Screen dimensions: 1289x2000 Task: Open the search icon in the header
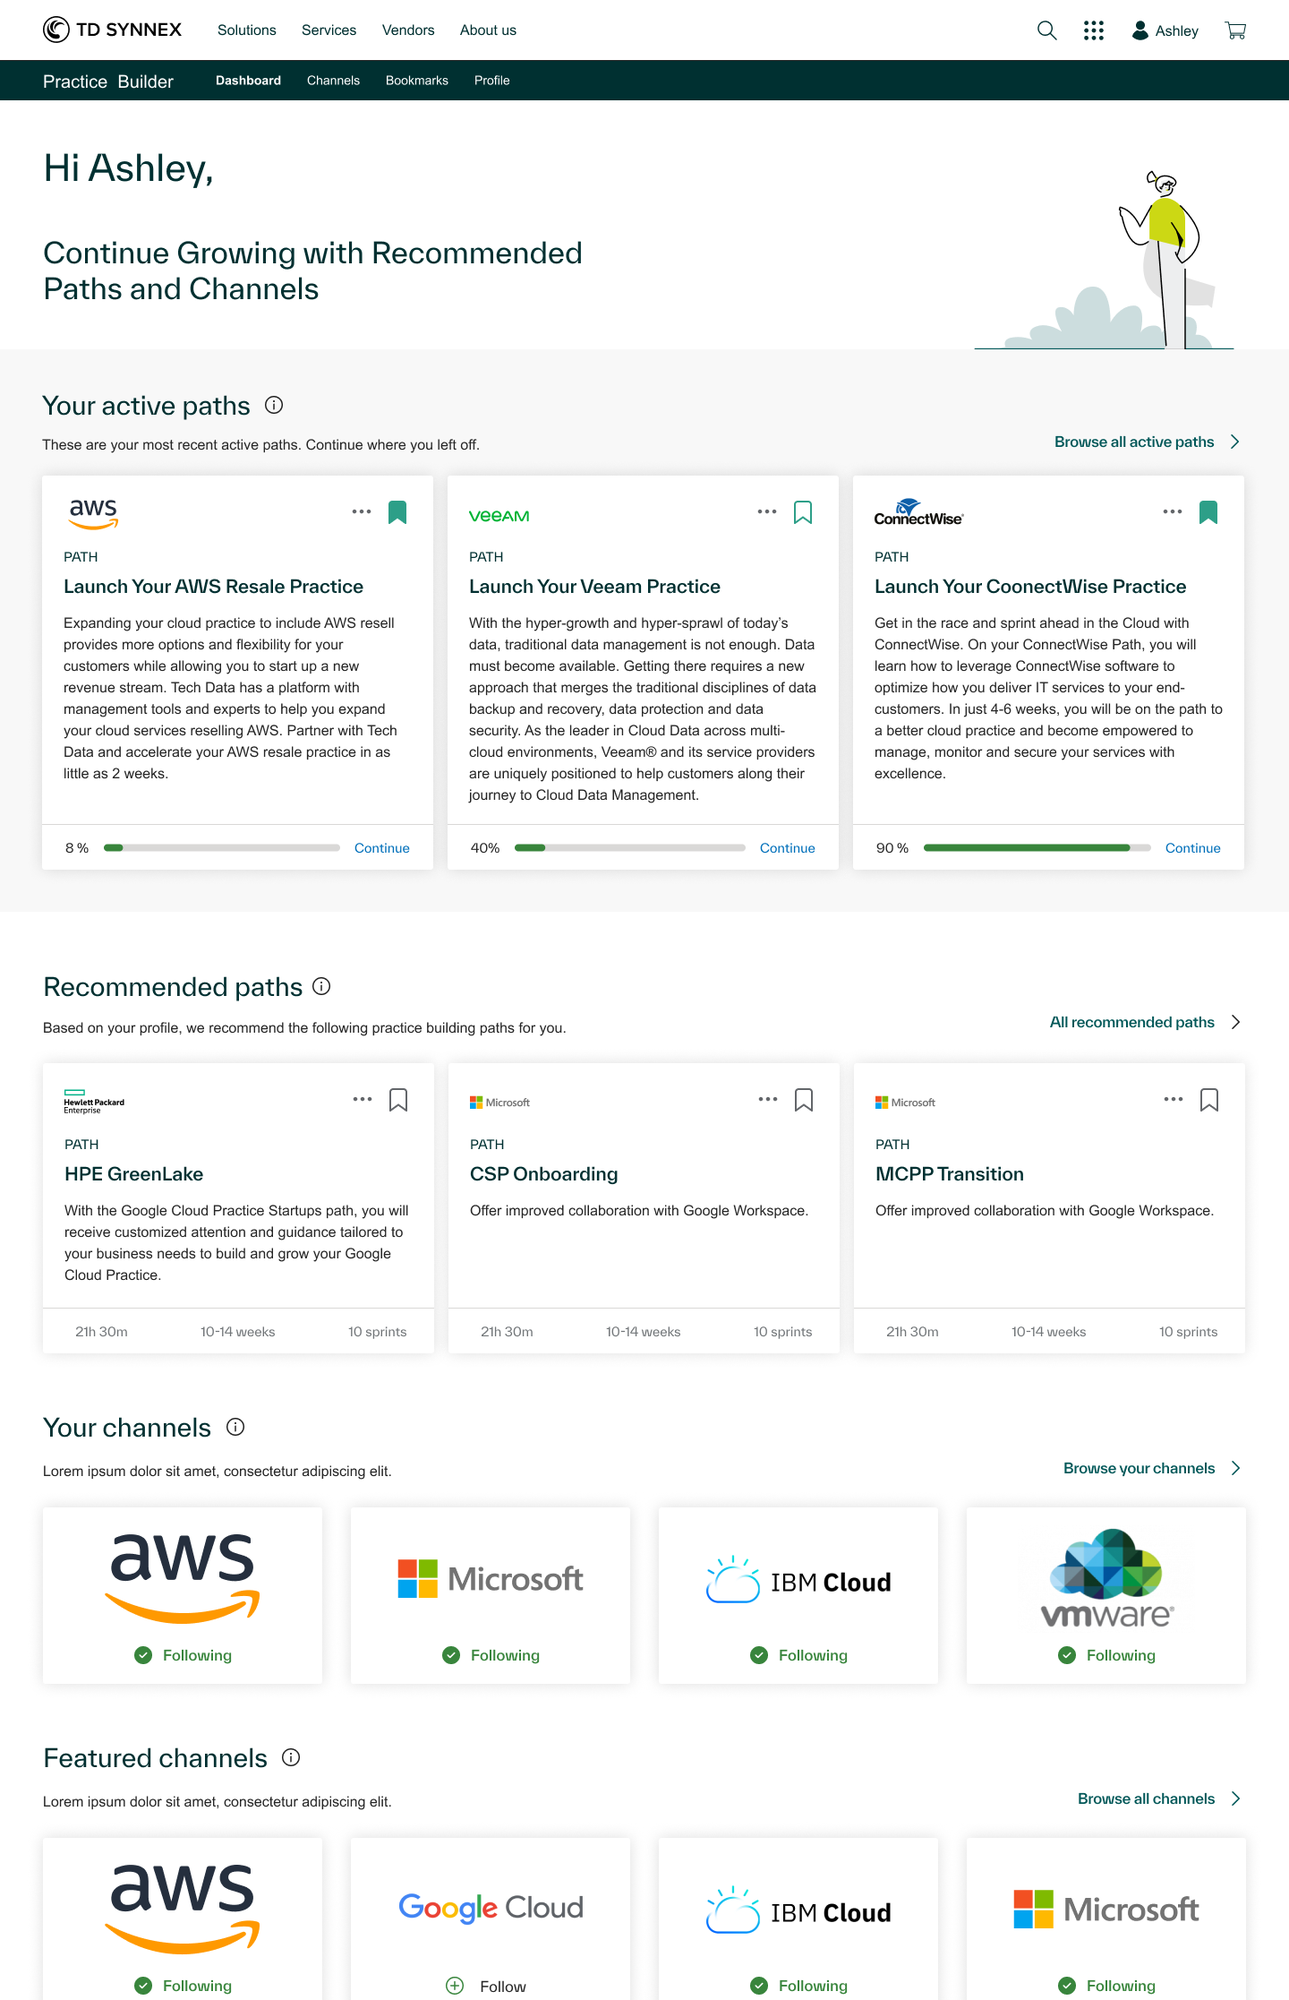click(1046, 30)
